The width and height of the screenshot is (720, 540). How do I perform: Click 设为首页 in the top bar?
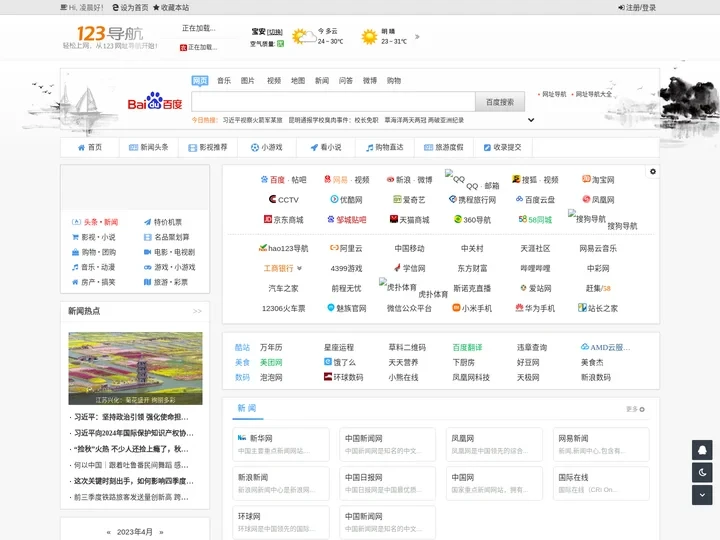(130, 7)
